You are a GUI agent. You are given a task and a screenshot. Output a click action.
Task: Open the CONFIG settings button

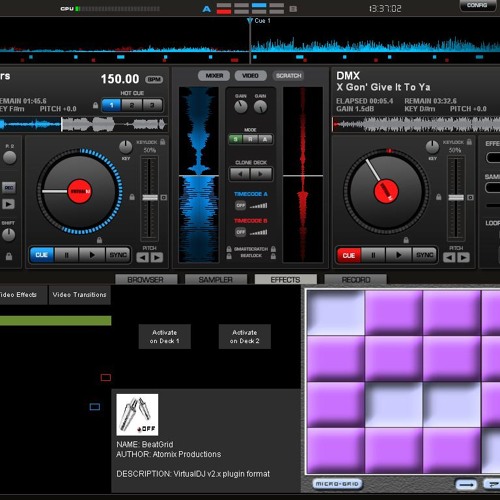pyautogui.click(x=477, y=6)
